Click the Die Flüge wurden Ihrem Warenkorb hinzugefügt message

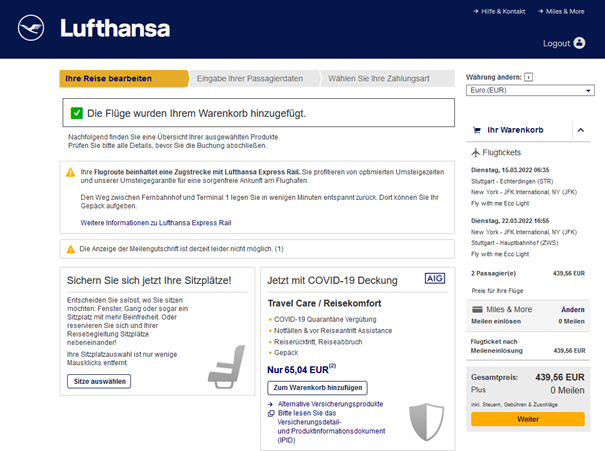pos(196,113)
